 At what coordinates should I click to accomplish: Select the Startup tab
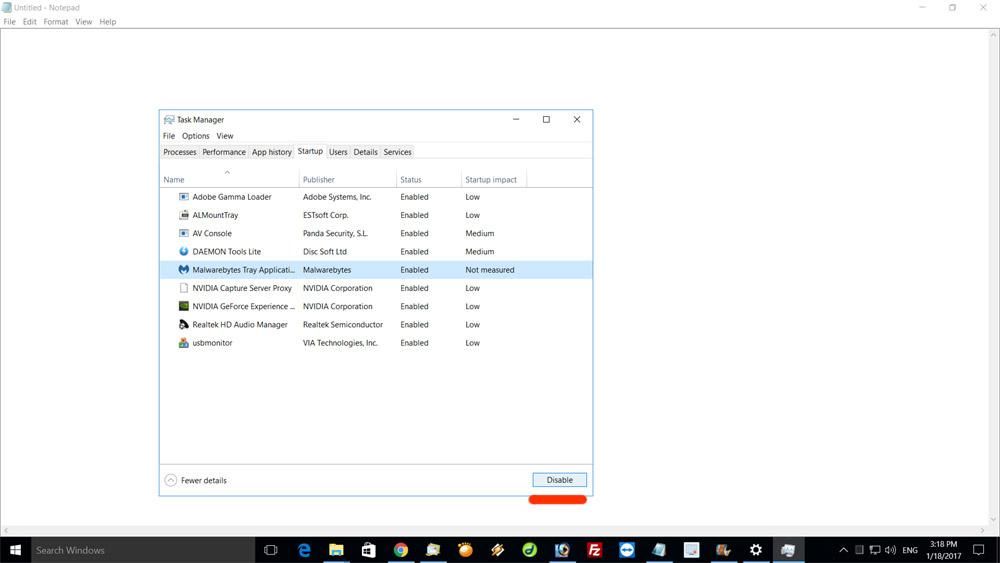(x=310, y=151)
